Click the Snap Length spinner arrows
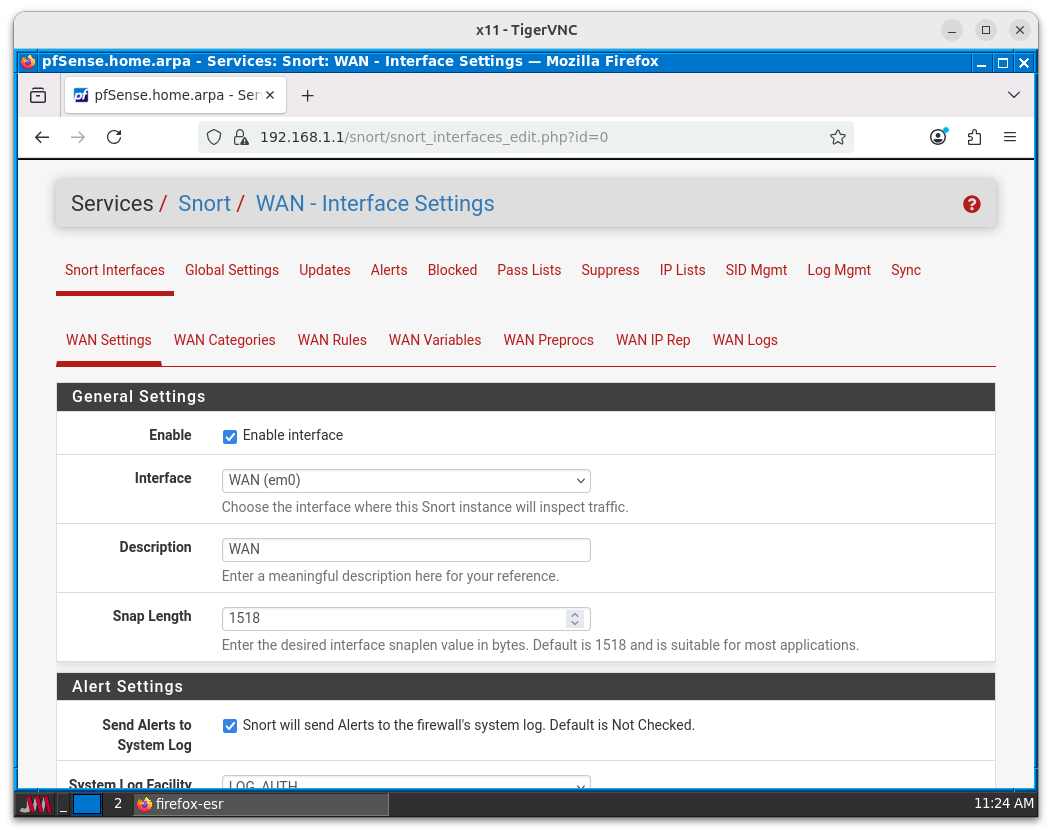The height and width of the screenshot is (834, 1052). click(574, 619)
